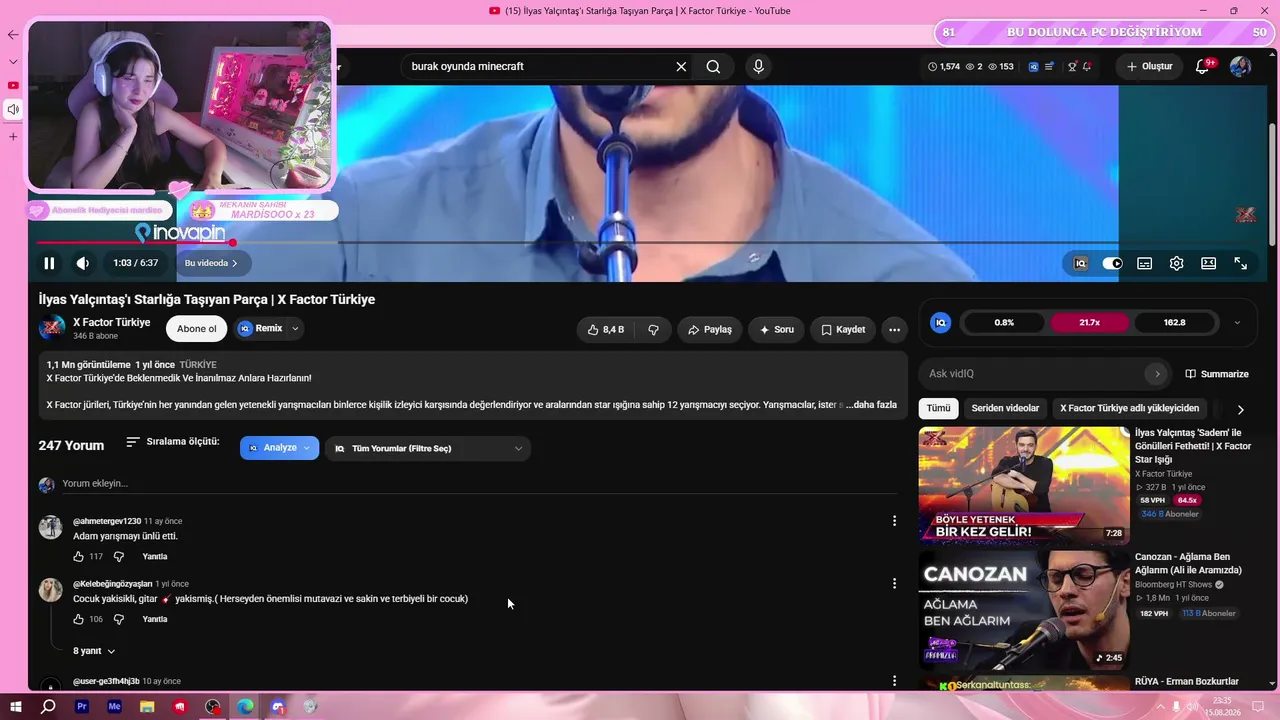Toggle the autoplay switch in player
The height and width of the screenshot is (720, 1280).
[x=1112, y=263]
